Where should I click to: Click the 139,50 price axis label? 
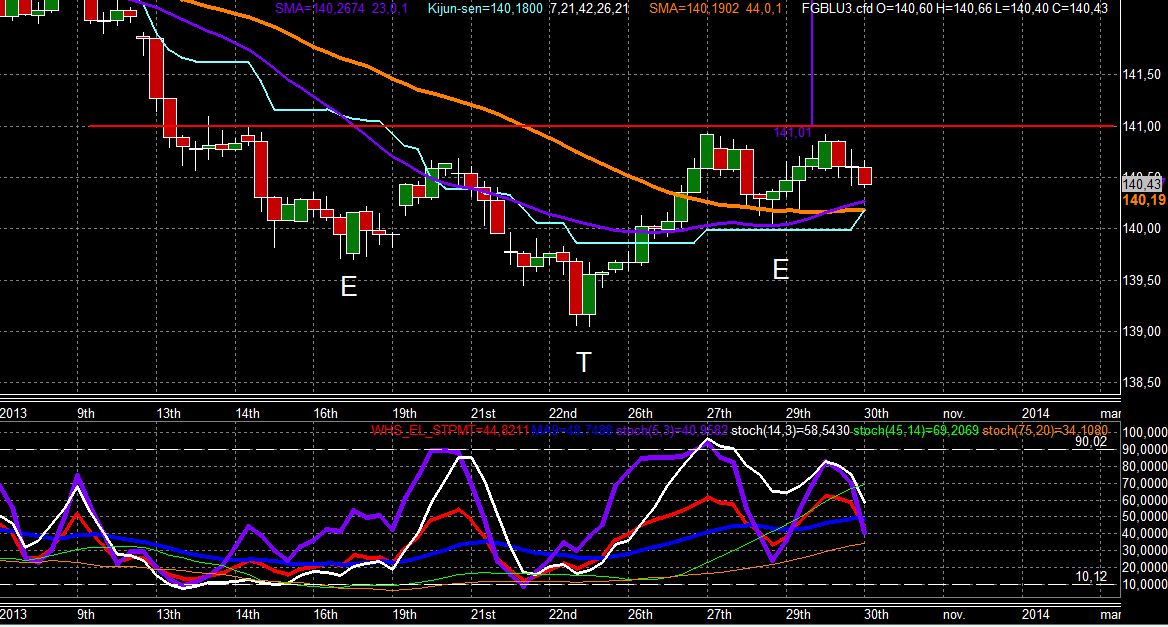[1140, 280]
